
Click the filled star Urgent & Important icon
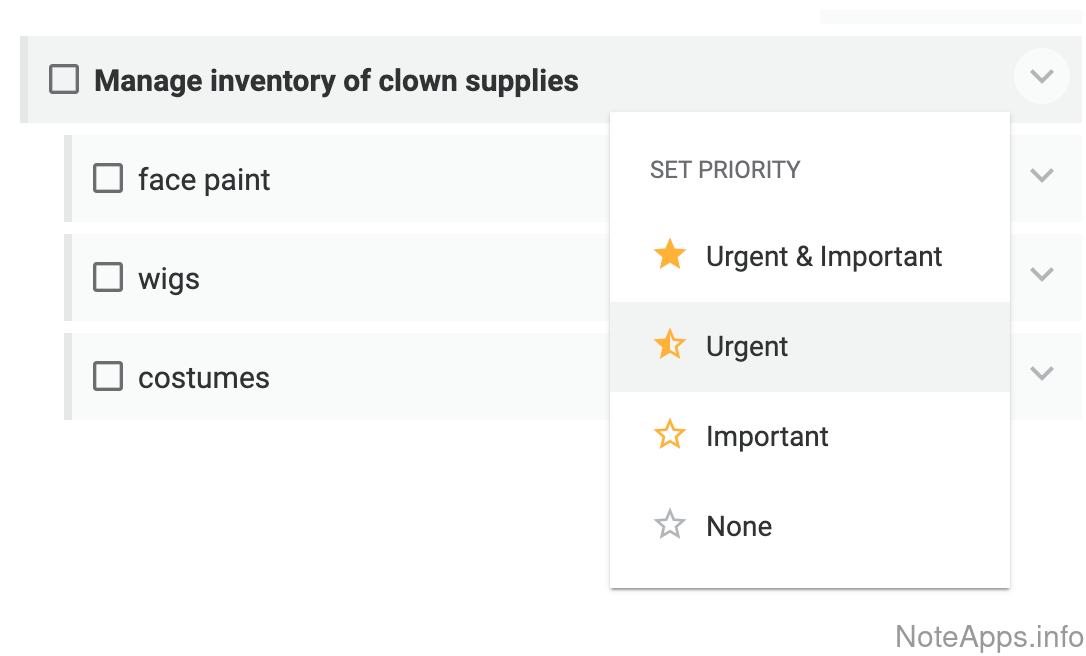point(669,255)
